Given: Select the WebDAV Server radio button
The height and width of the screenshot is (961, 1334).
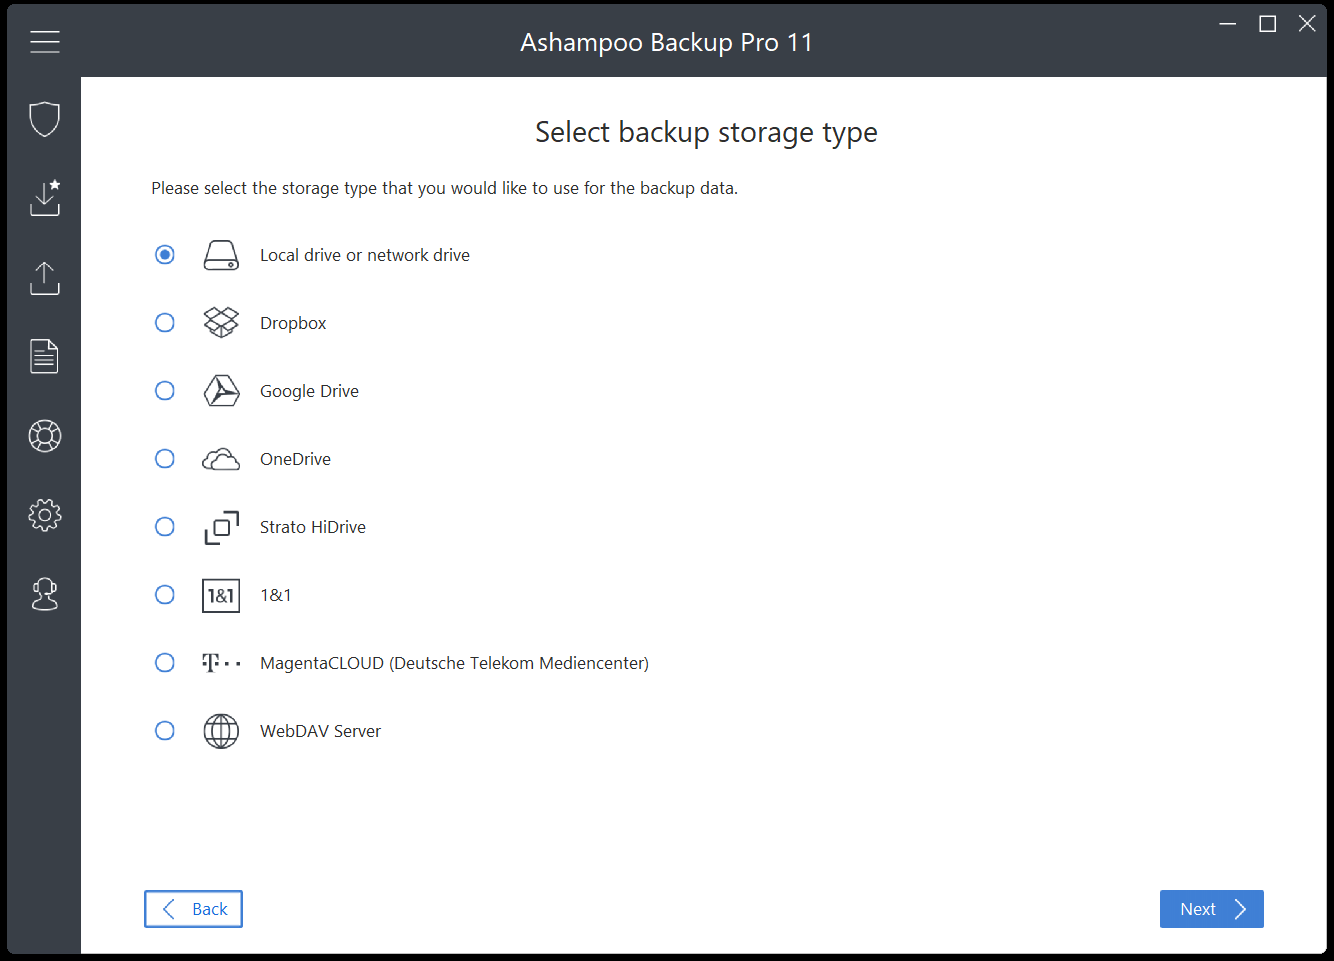Looking at the screenshot, I should 165,731.
